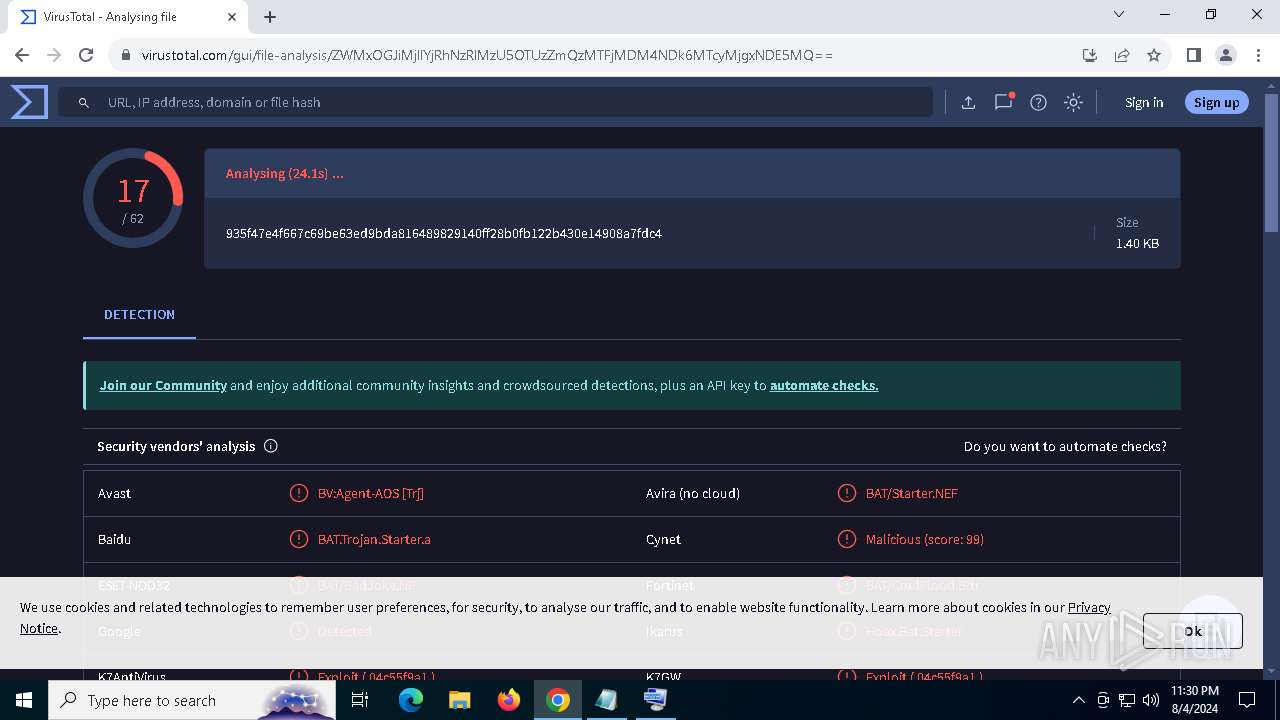This screenshot has width=1280, height=720.
Task: Click the Sign in link
Action: click(x=1144, y=102)
